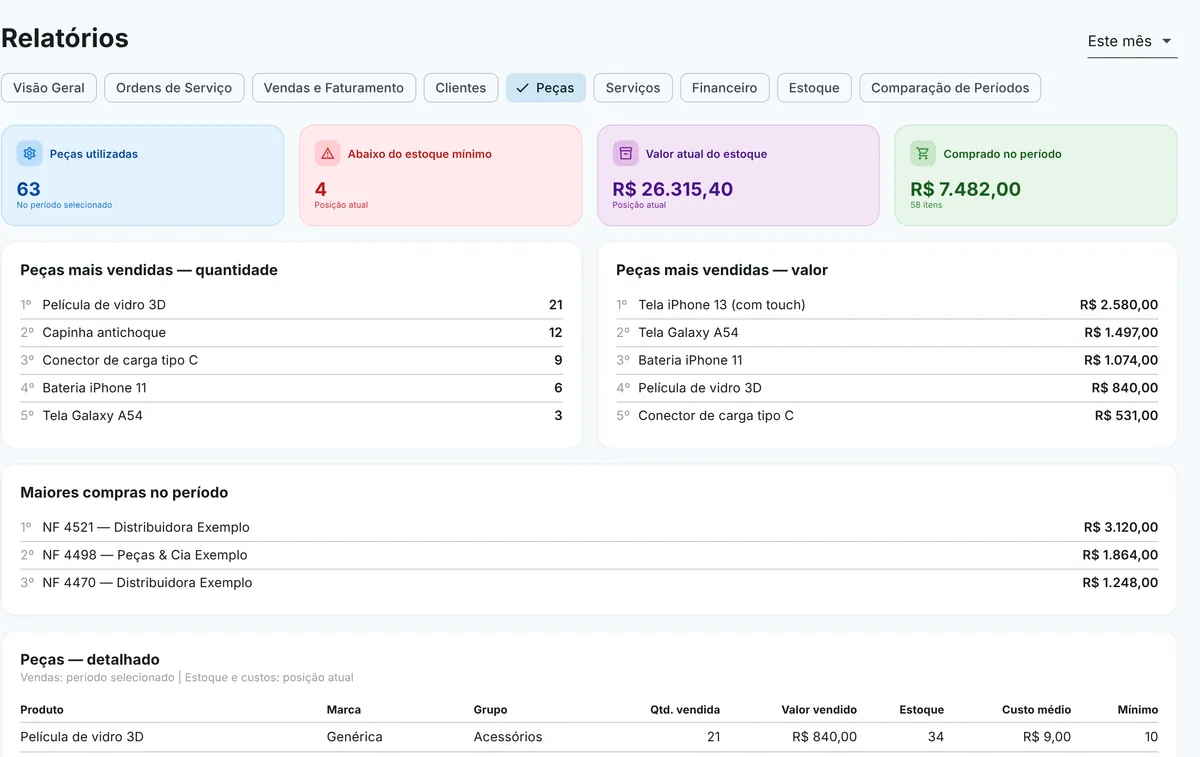1200x757 pixels.
Task: Click 'No período selecionado' caption
Action: pos(64,205)
